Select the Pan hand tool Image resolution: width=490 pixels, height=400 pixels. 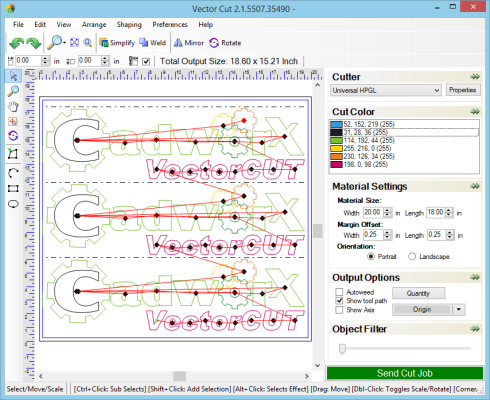[13, 106]
